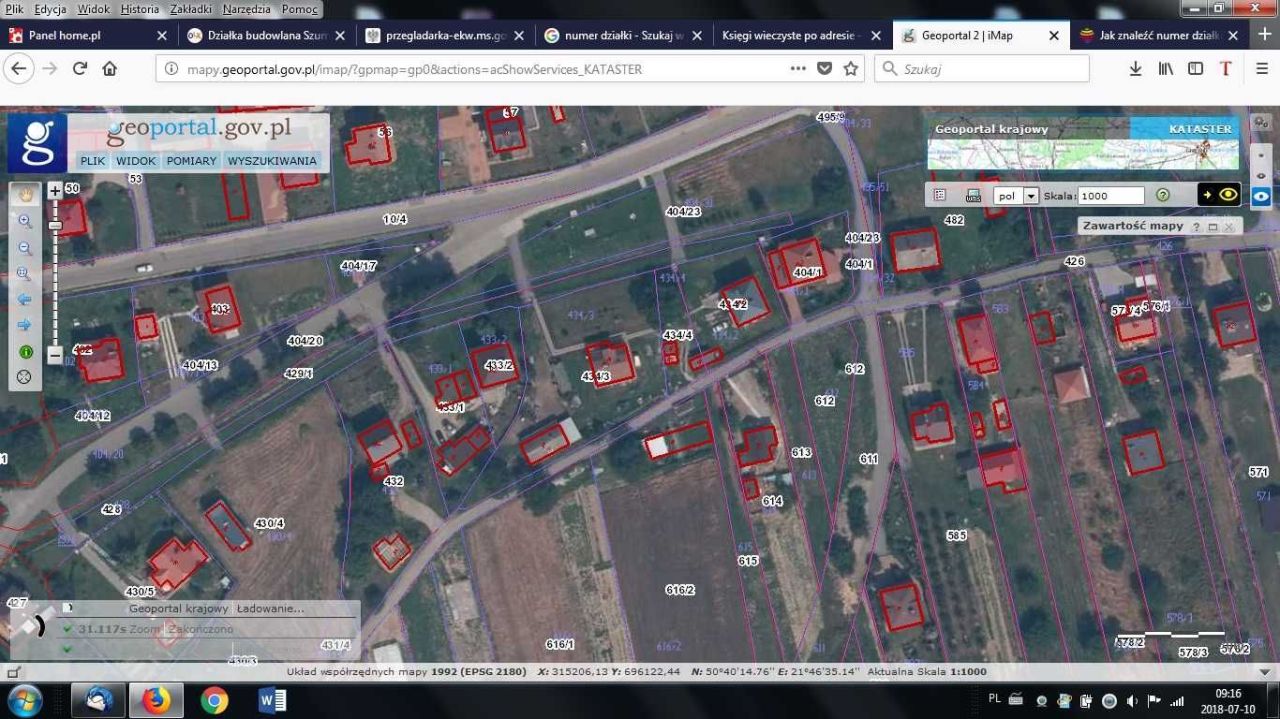
Task: Click the print map icon beside language box
Action: click(x=973, y=195)
